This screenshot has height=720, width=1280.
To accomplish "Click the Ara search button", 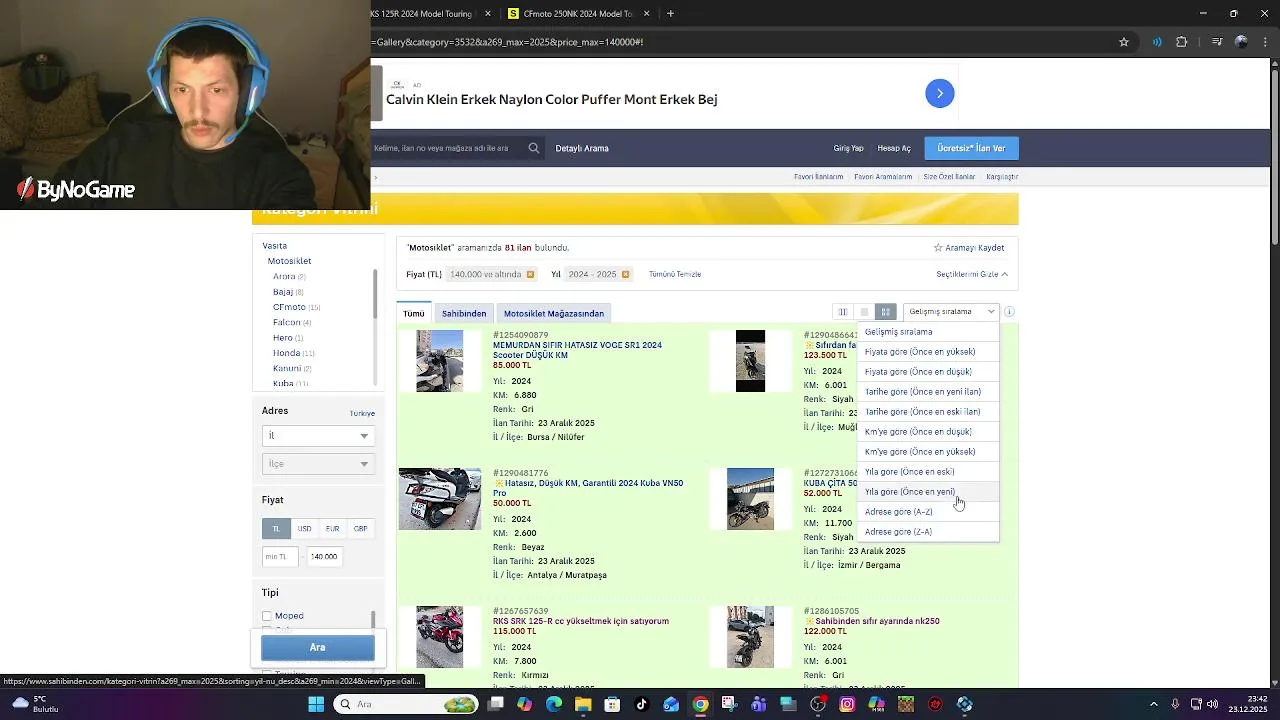I will 318,647.
